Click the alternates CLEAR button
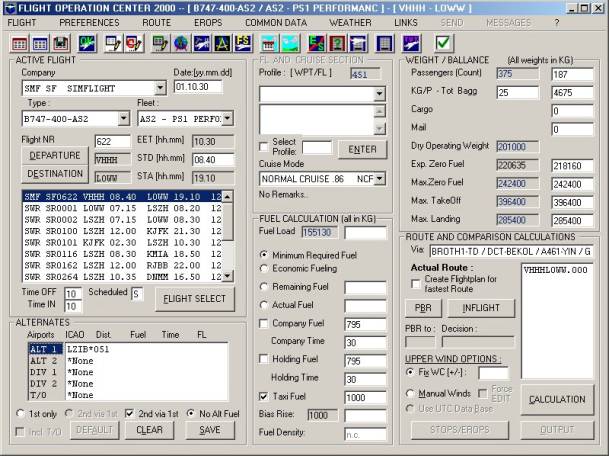 click(x=150, y=430)
